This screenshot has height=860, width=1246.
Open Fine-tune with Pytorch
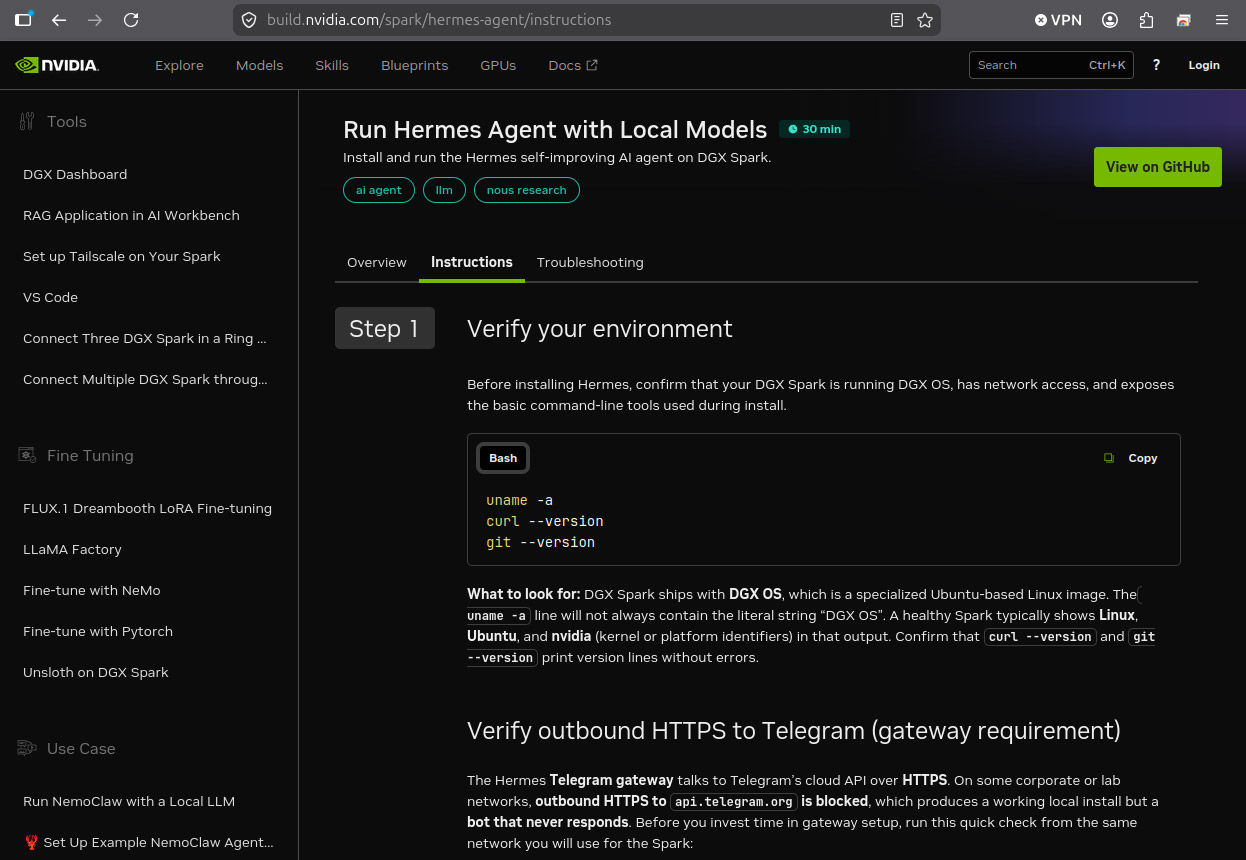98,631
